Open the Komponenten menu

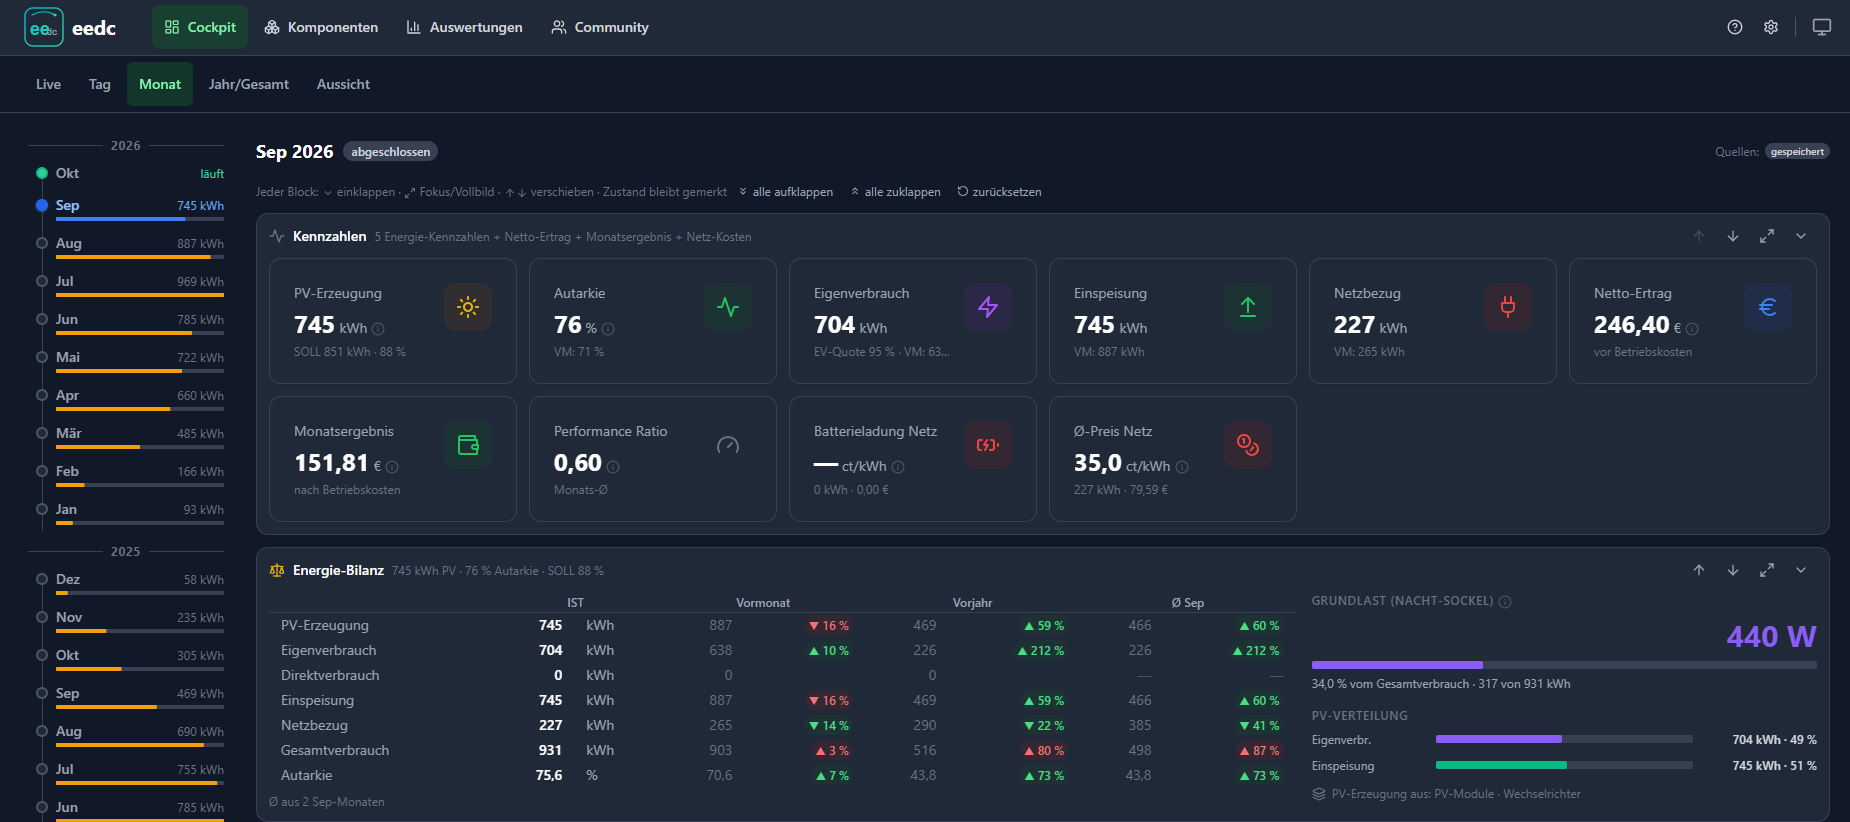(321, 27)
